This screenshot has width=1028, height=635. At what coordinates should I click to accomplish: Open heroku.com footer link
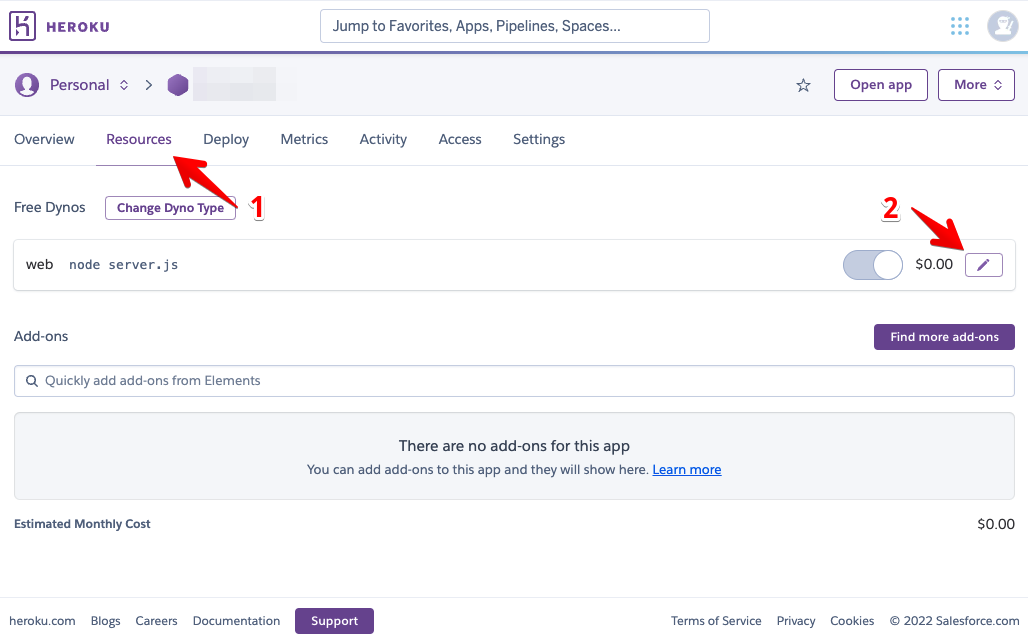click(x=42, y=621)
